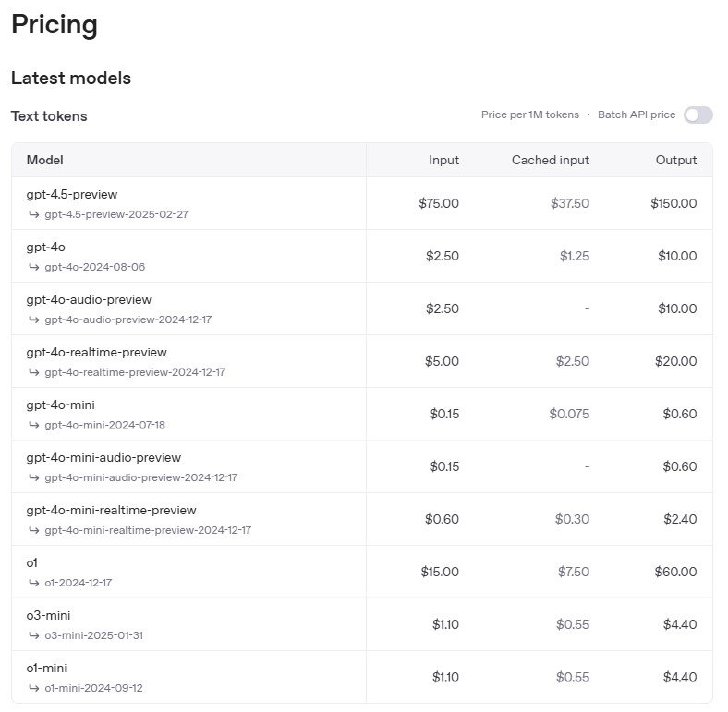The width and height of the screenshot is (728, 712).
Task: Toggle the Batch API price switch
Action: tap(698, 115)
